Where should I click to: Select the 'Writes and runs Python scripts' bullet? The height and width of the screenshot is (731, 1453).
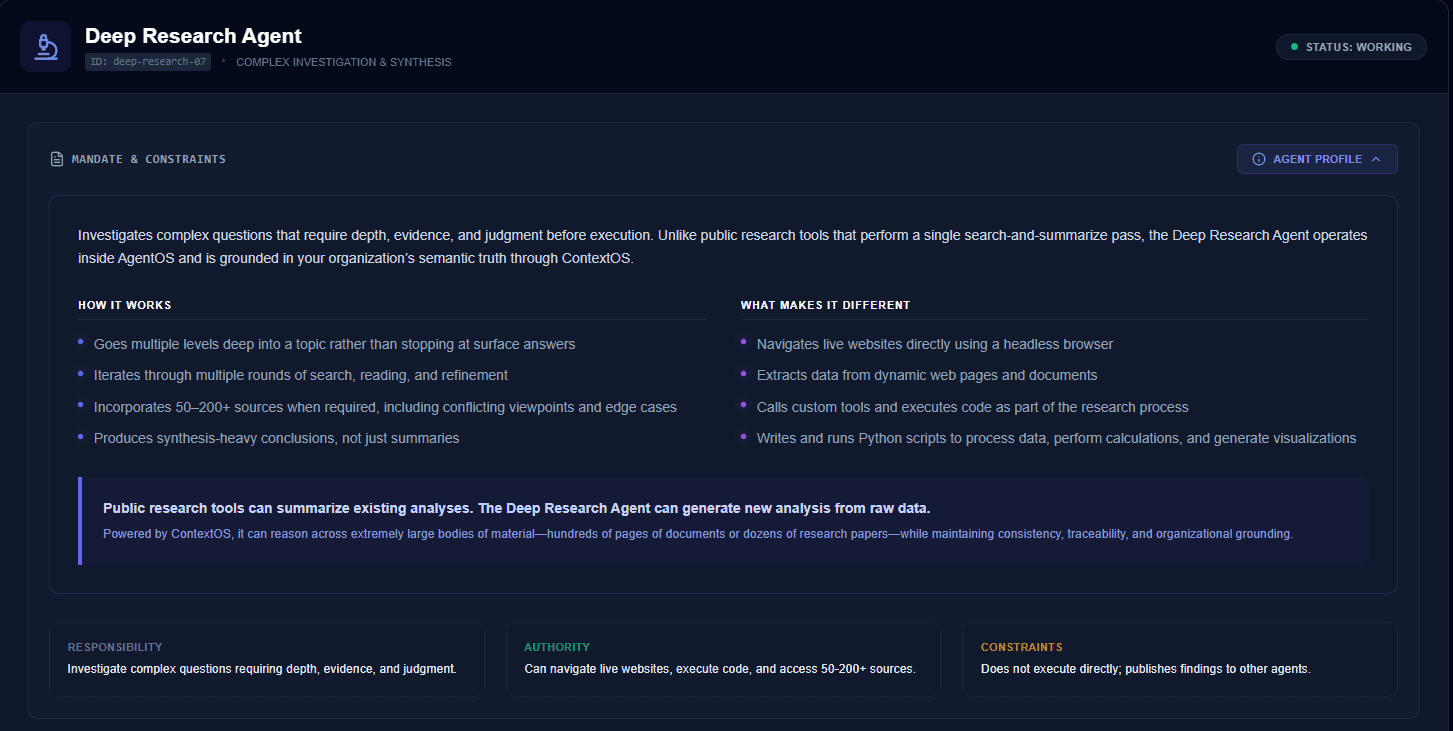pos(1056,438)
